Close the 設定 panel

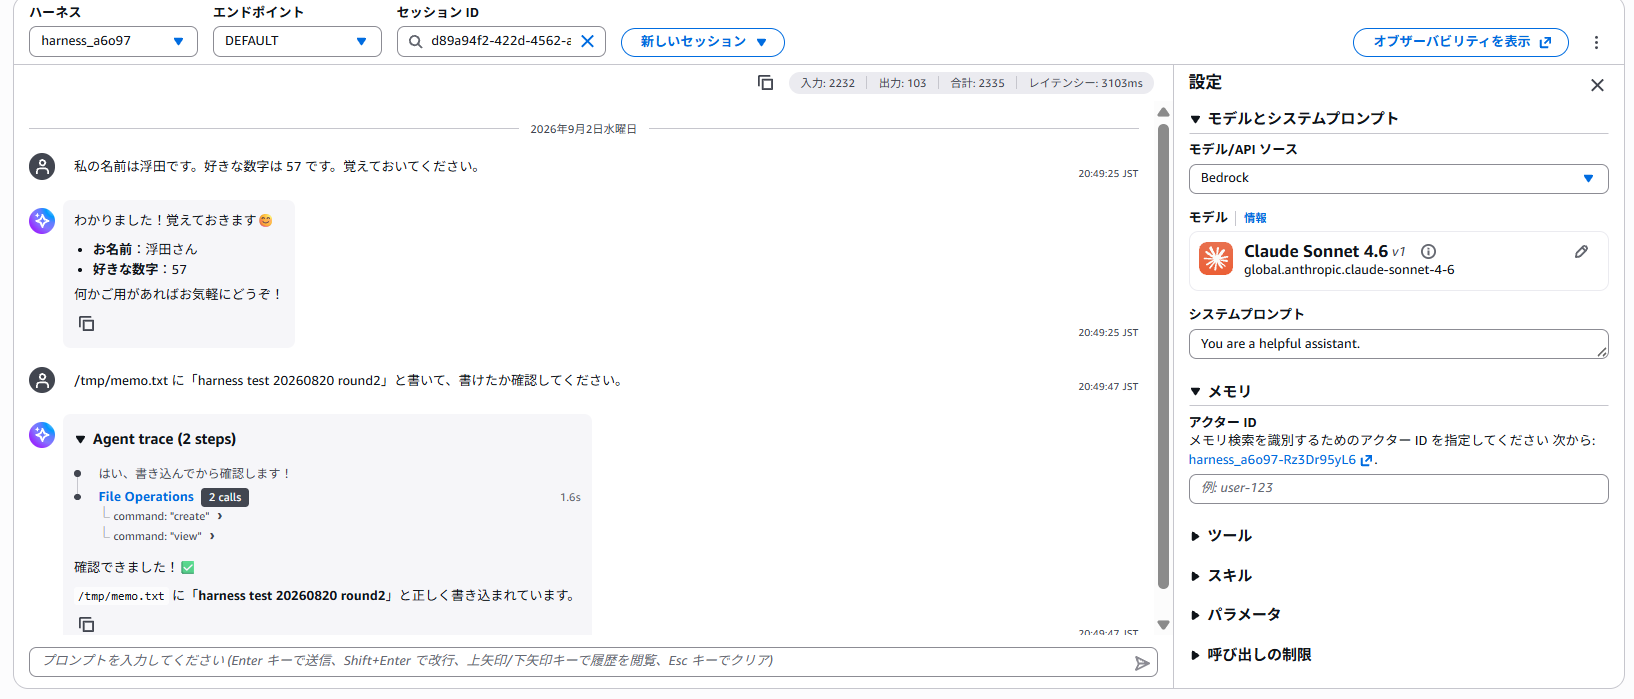pos(1597,85)
